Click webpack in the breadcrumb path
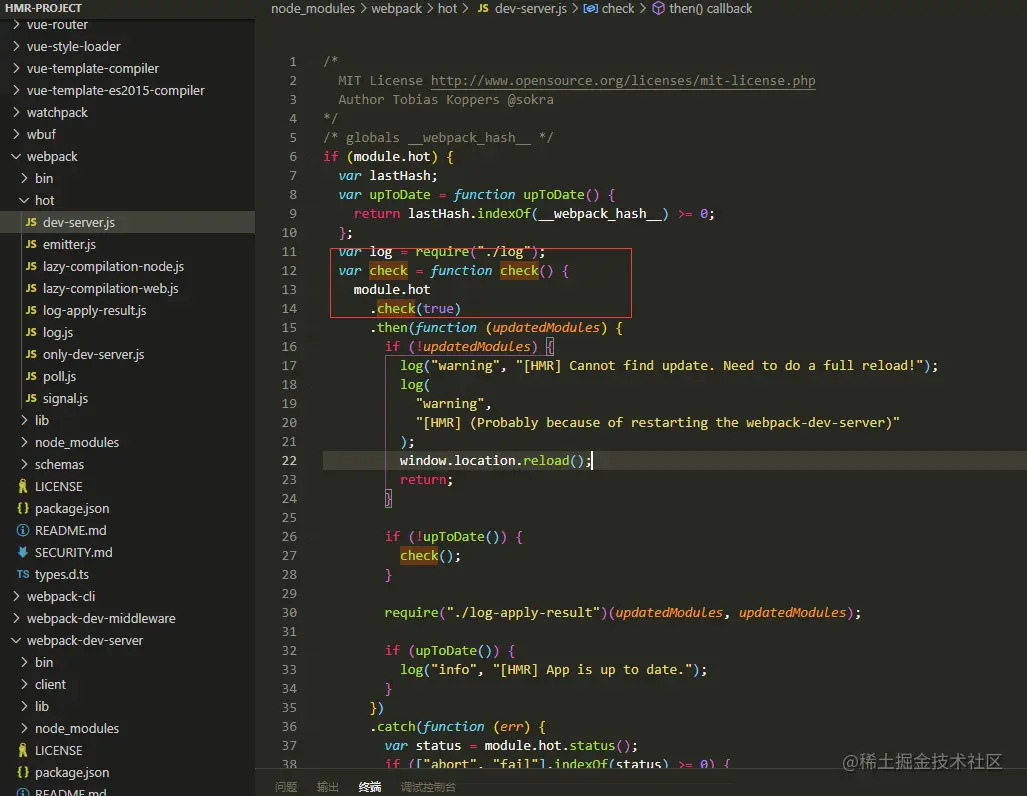The image size is (1027, 796). [396, 9]
